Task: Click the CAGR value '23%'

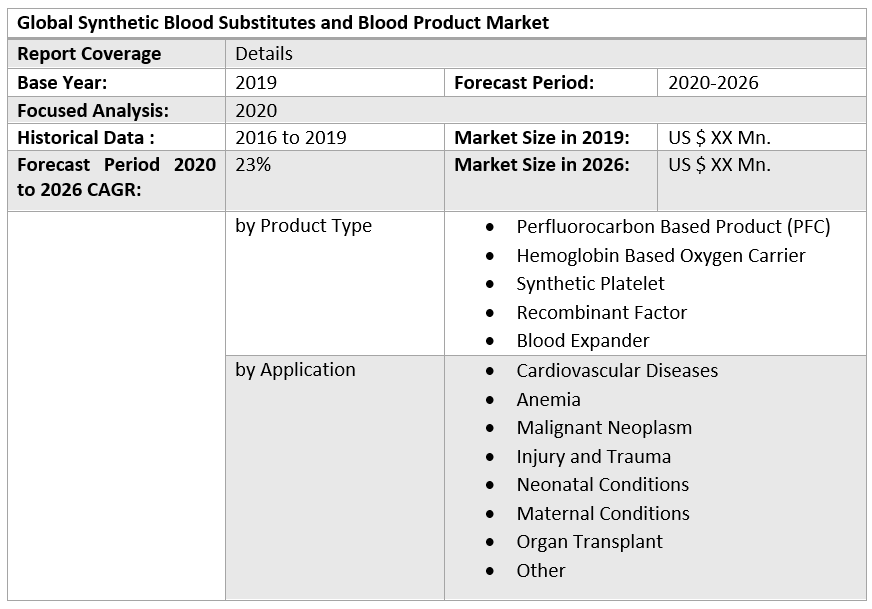Action: (253, 165)
